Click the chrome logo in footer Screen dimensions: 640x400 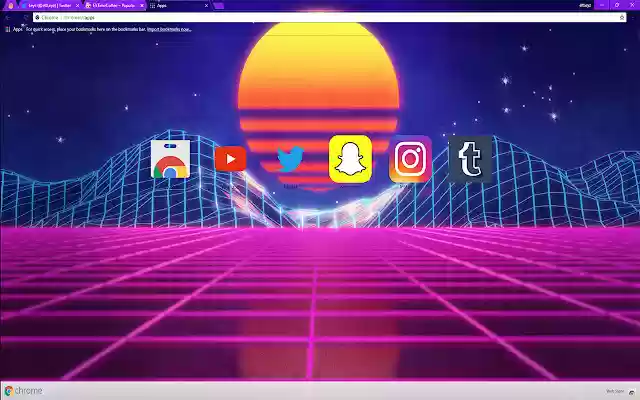pos(24,391)
